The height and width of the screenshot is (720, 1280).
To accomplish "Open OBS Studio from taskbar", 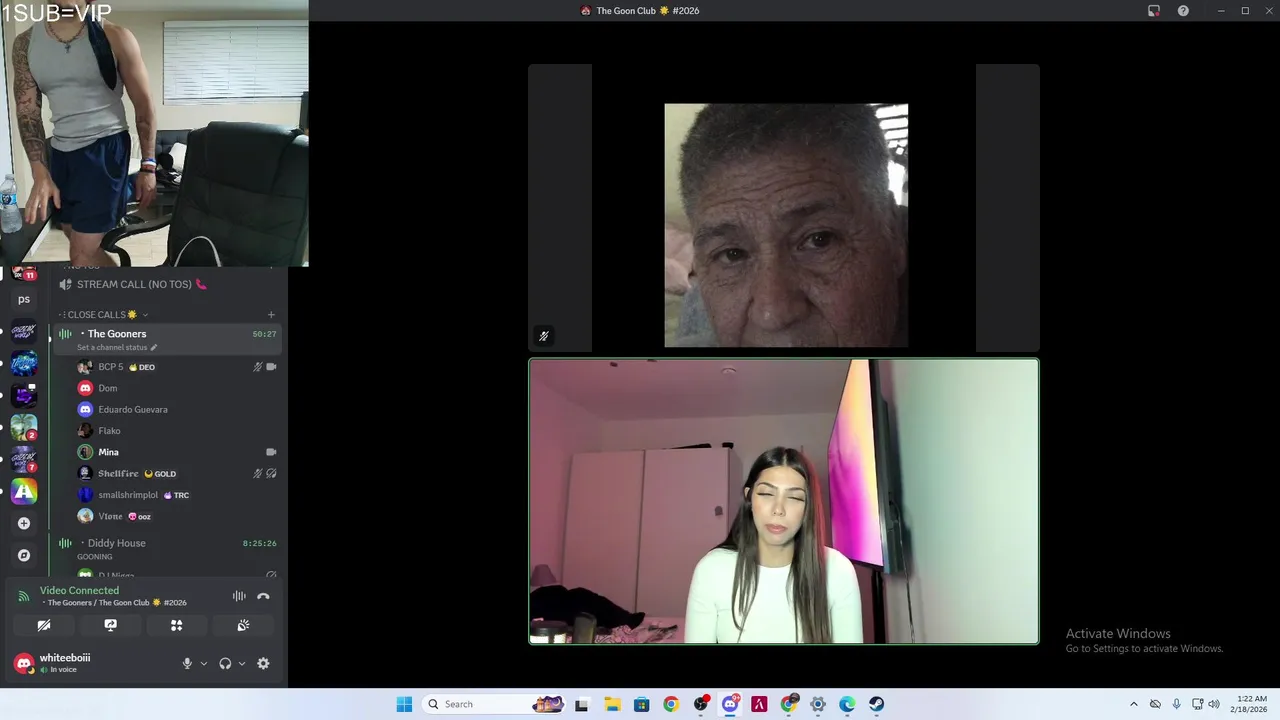I will coord(700,704).
